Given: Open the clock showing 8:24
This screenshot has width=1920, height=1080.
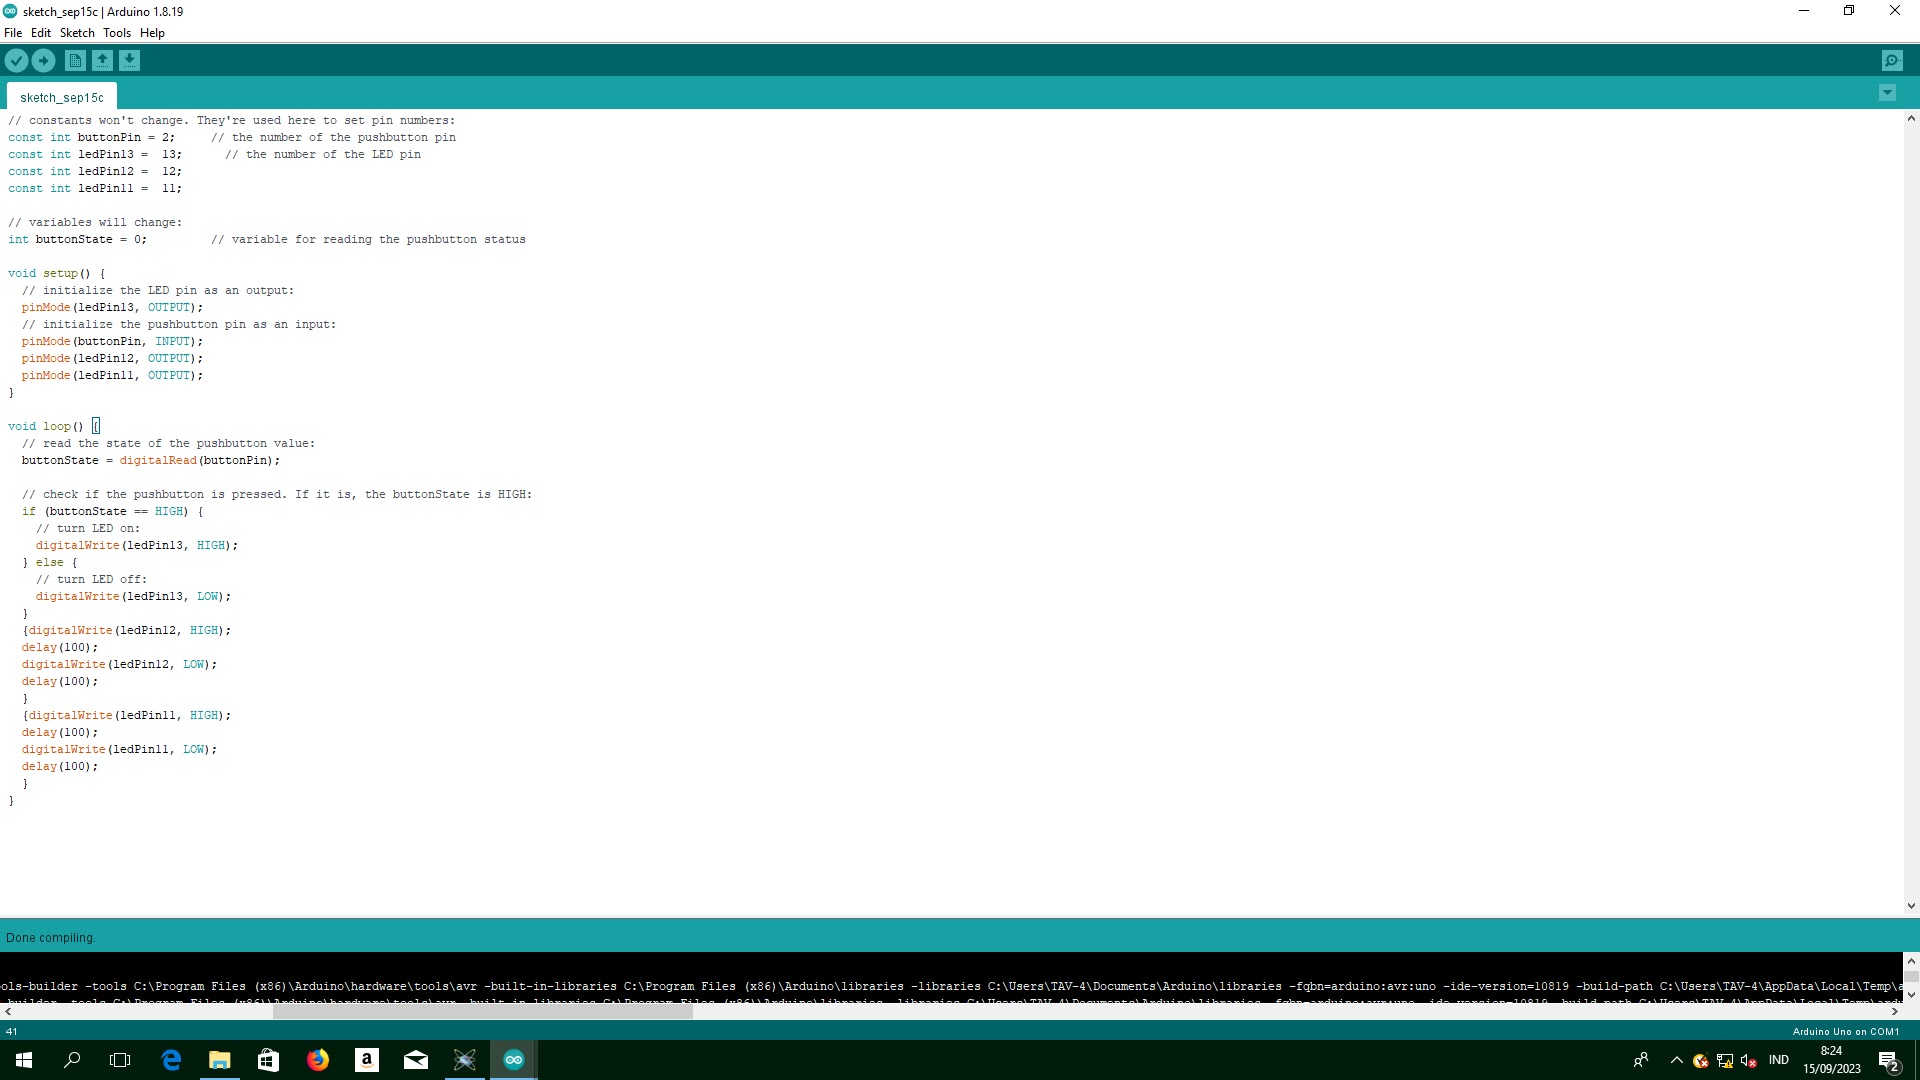Looking at the screenshot, I should (x=1831, y=1060).
